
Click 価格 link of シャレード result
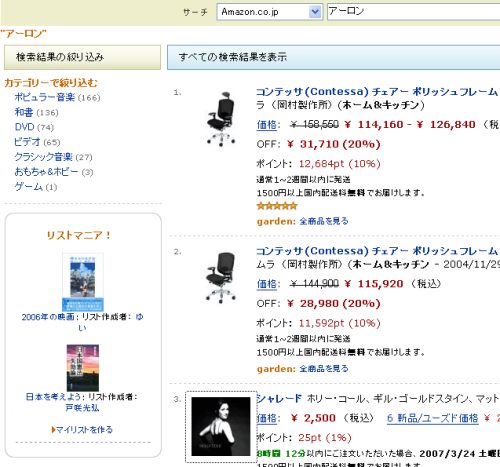click(267, 418)
